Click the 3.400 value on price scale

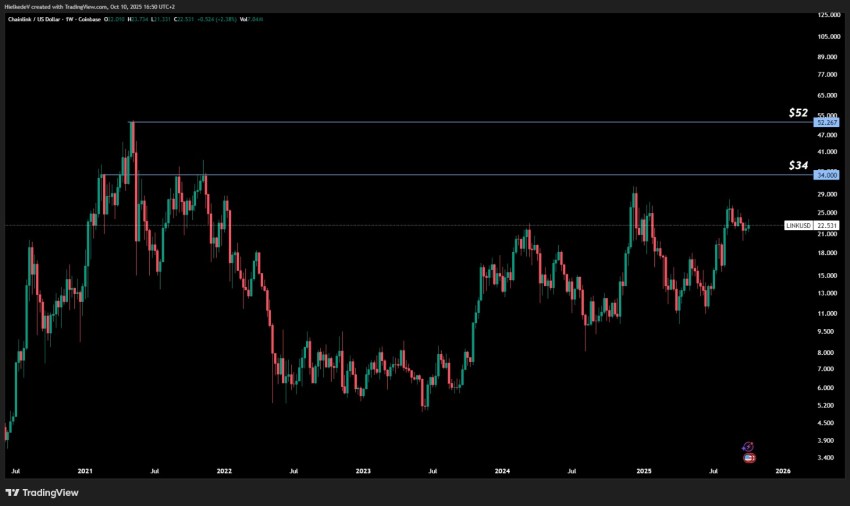826,458
